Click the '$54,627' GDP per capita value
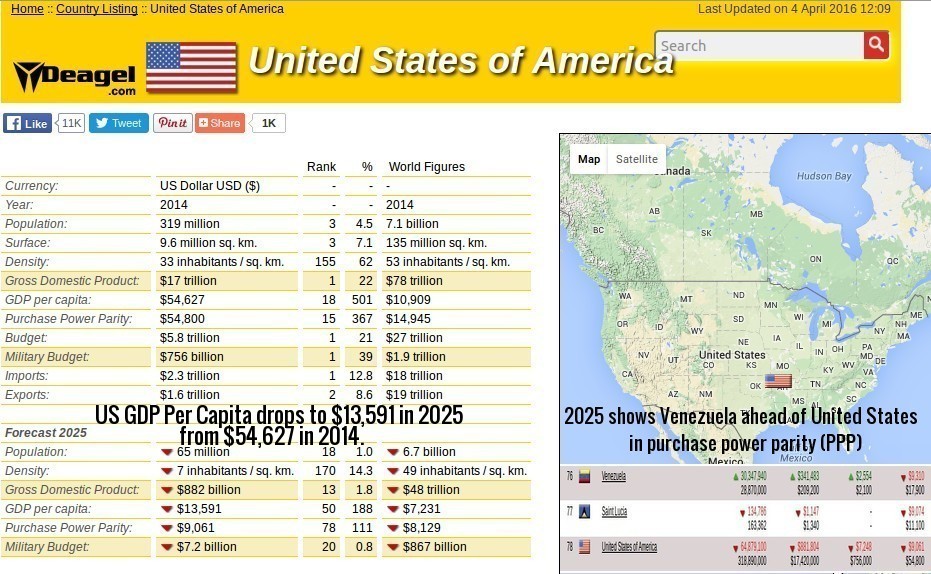Viewport: 931px width, 574px height. pos(182,300)
